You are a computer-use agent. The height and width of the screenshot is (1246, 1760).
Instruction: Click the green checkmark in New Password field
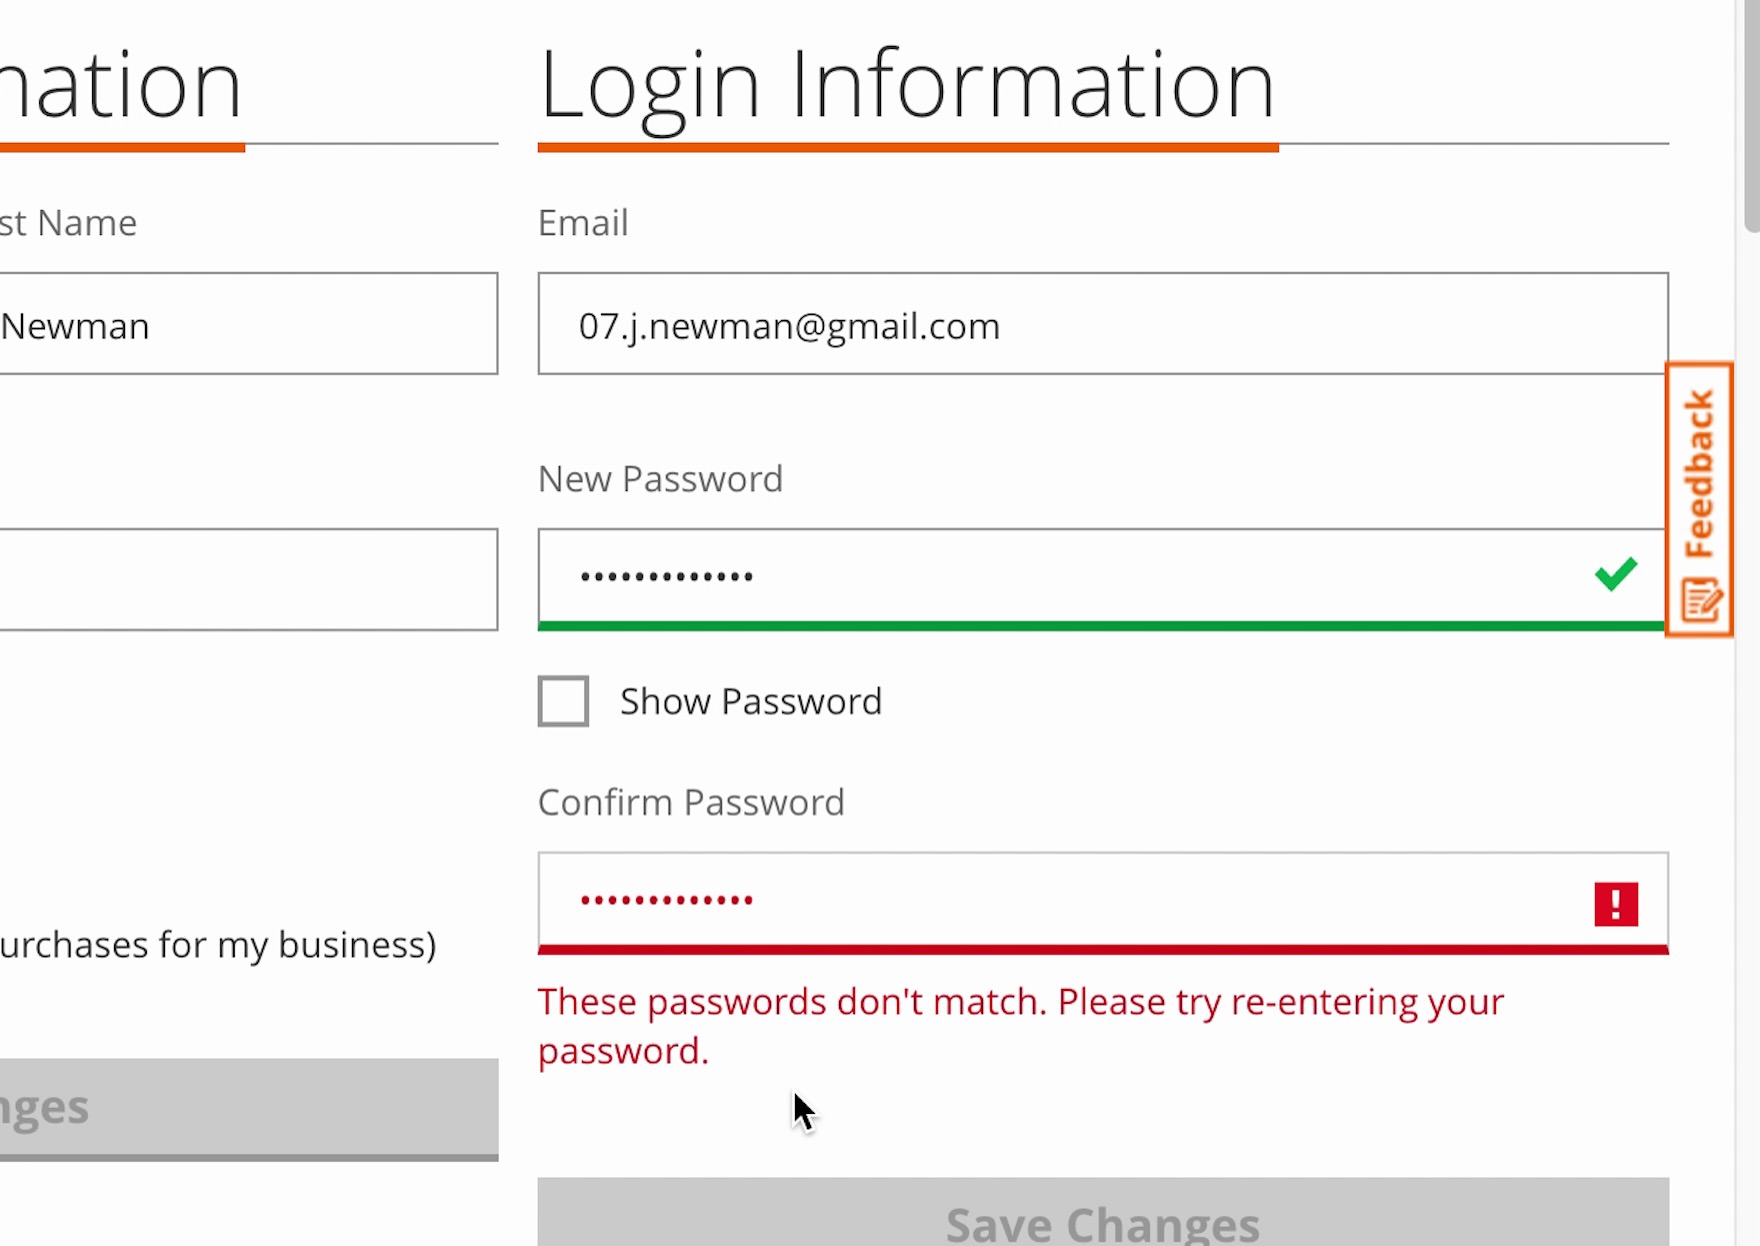coord(1615,574)
